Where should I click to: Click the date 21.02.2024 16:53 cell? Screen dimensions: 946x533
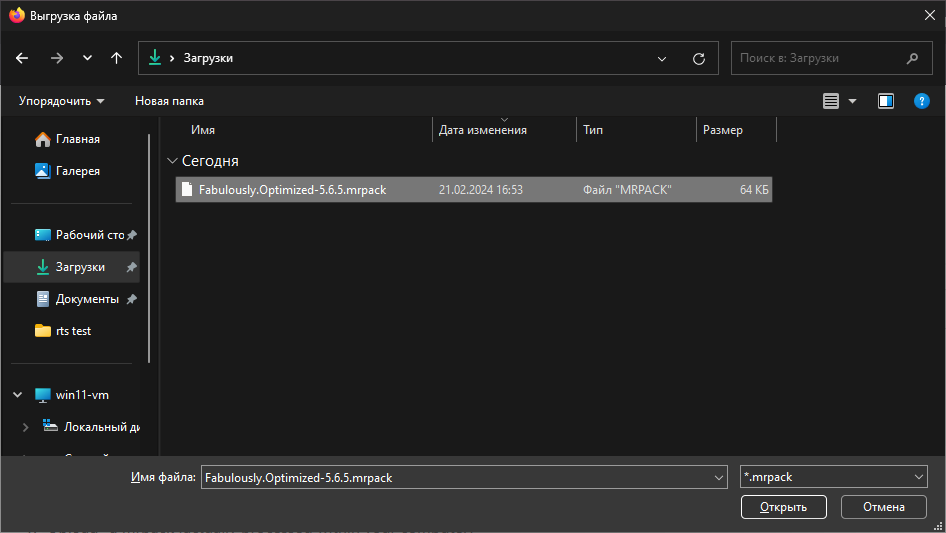coord(481,190)
